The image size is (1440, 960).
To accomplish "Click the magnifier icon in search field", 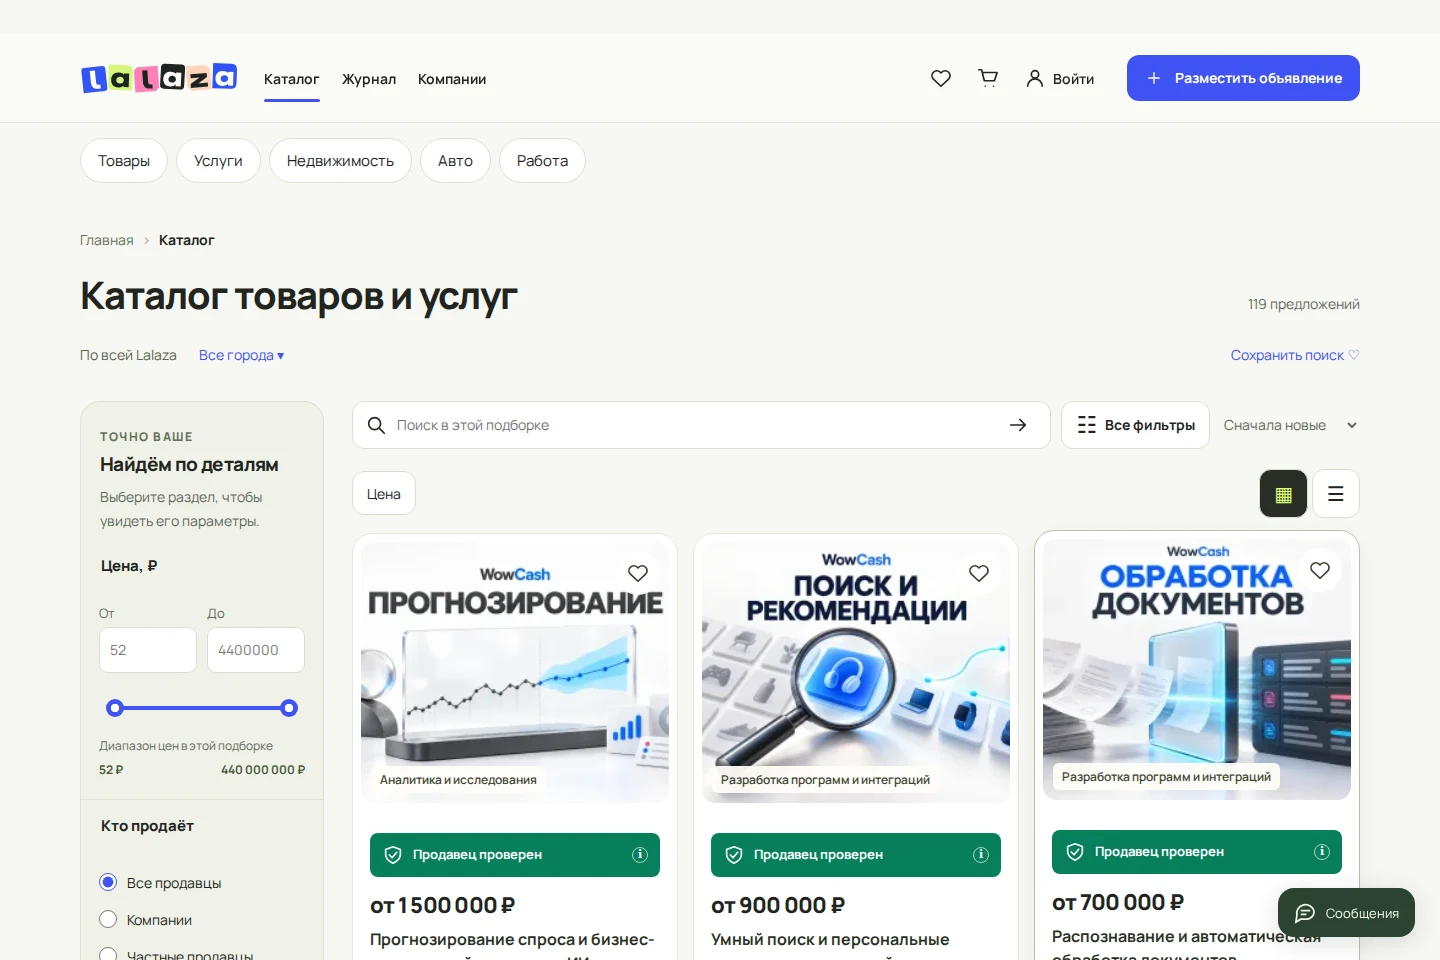I will [x=376, y=425].
